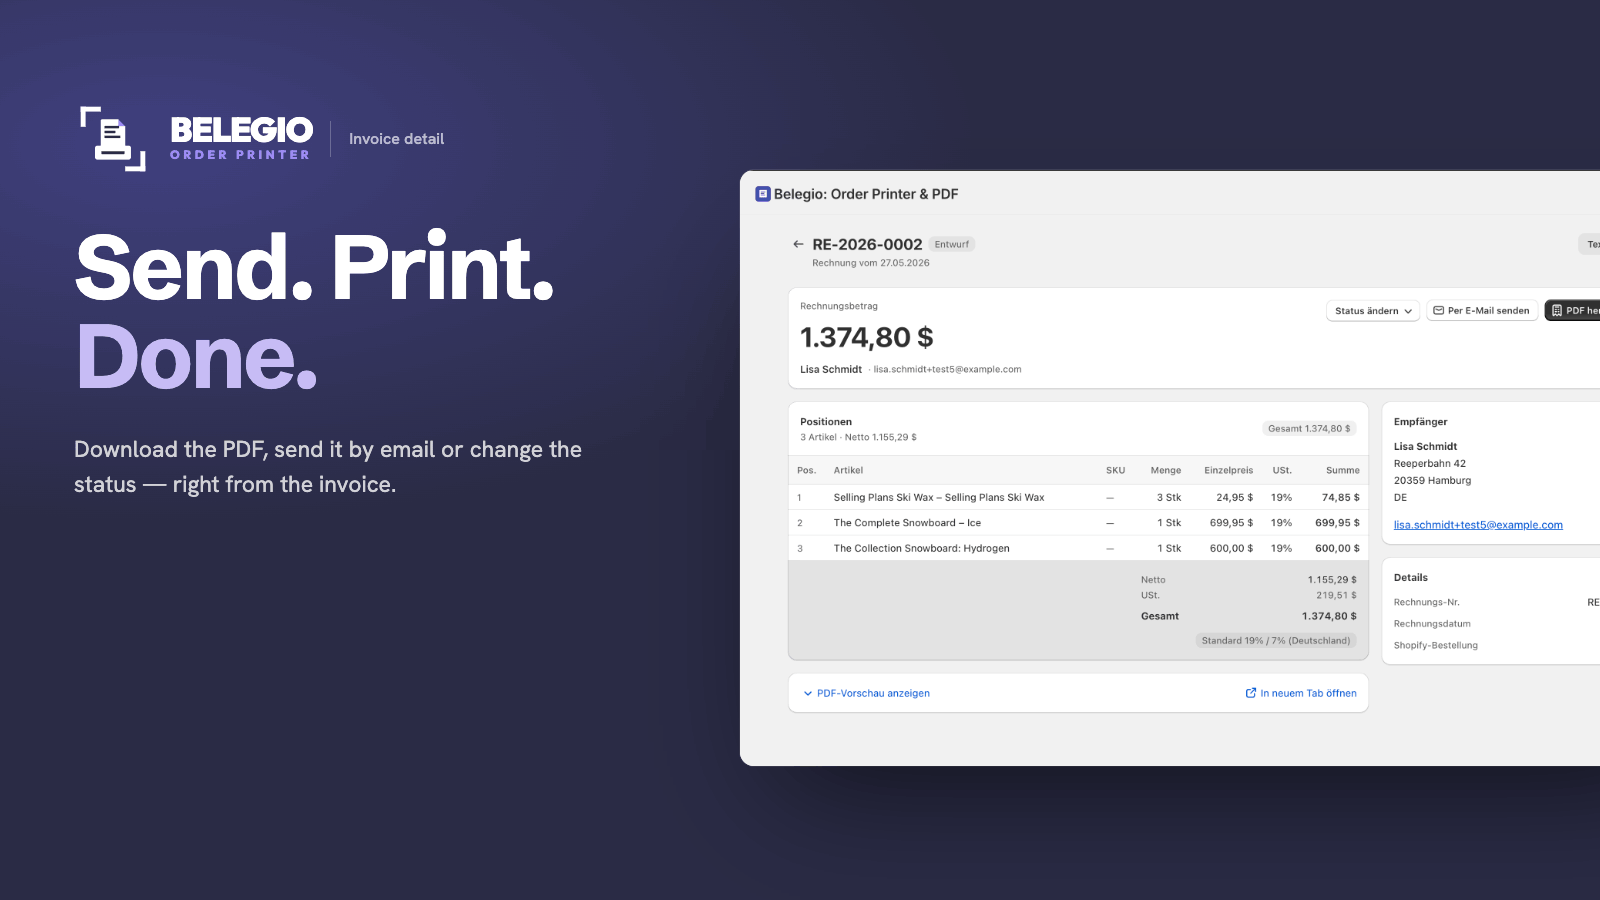Click invoice number RE-2026-0002 title
This screenshot has width=1600, height=900.
pos(867,244)
